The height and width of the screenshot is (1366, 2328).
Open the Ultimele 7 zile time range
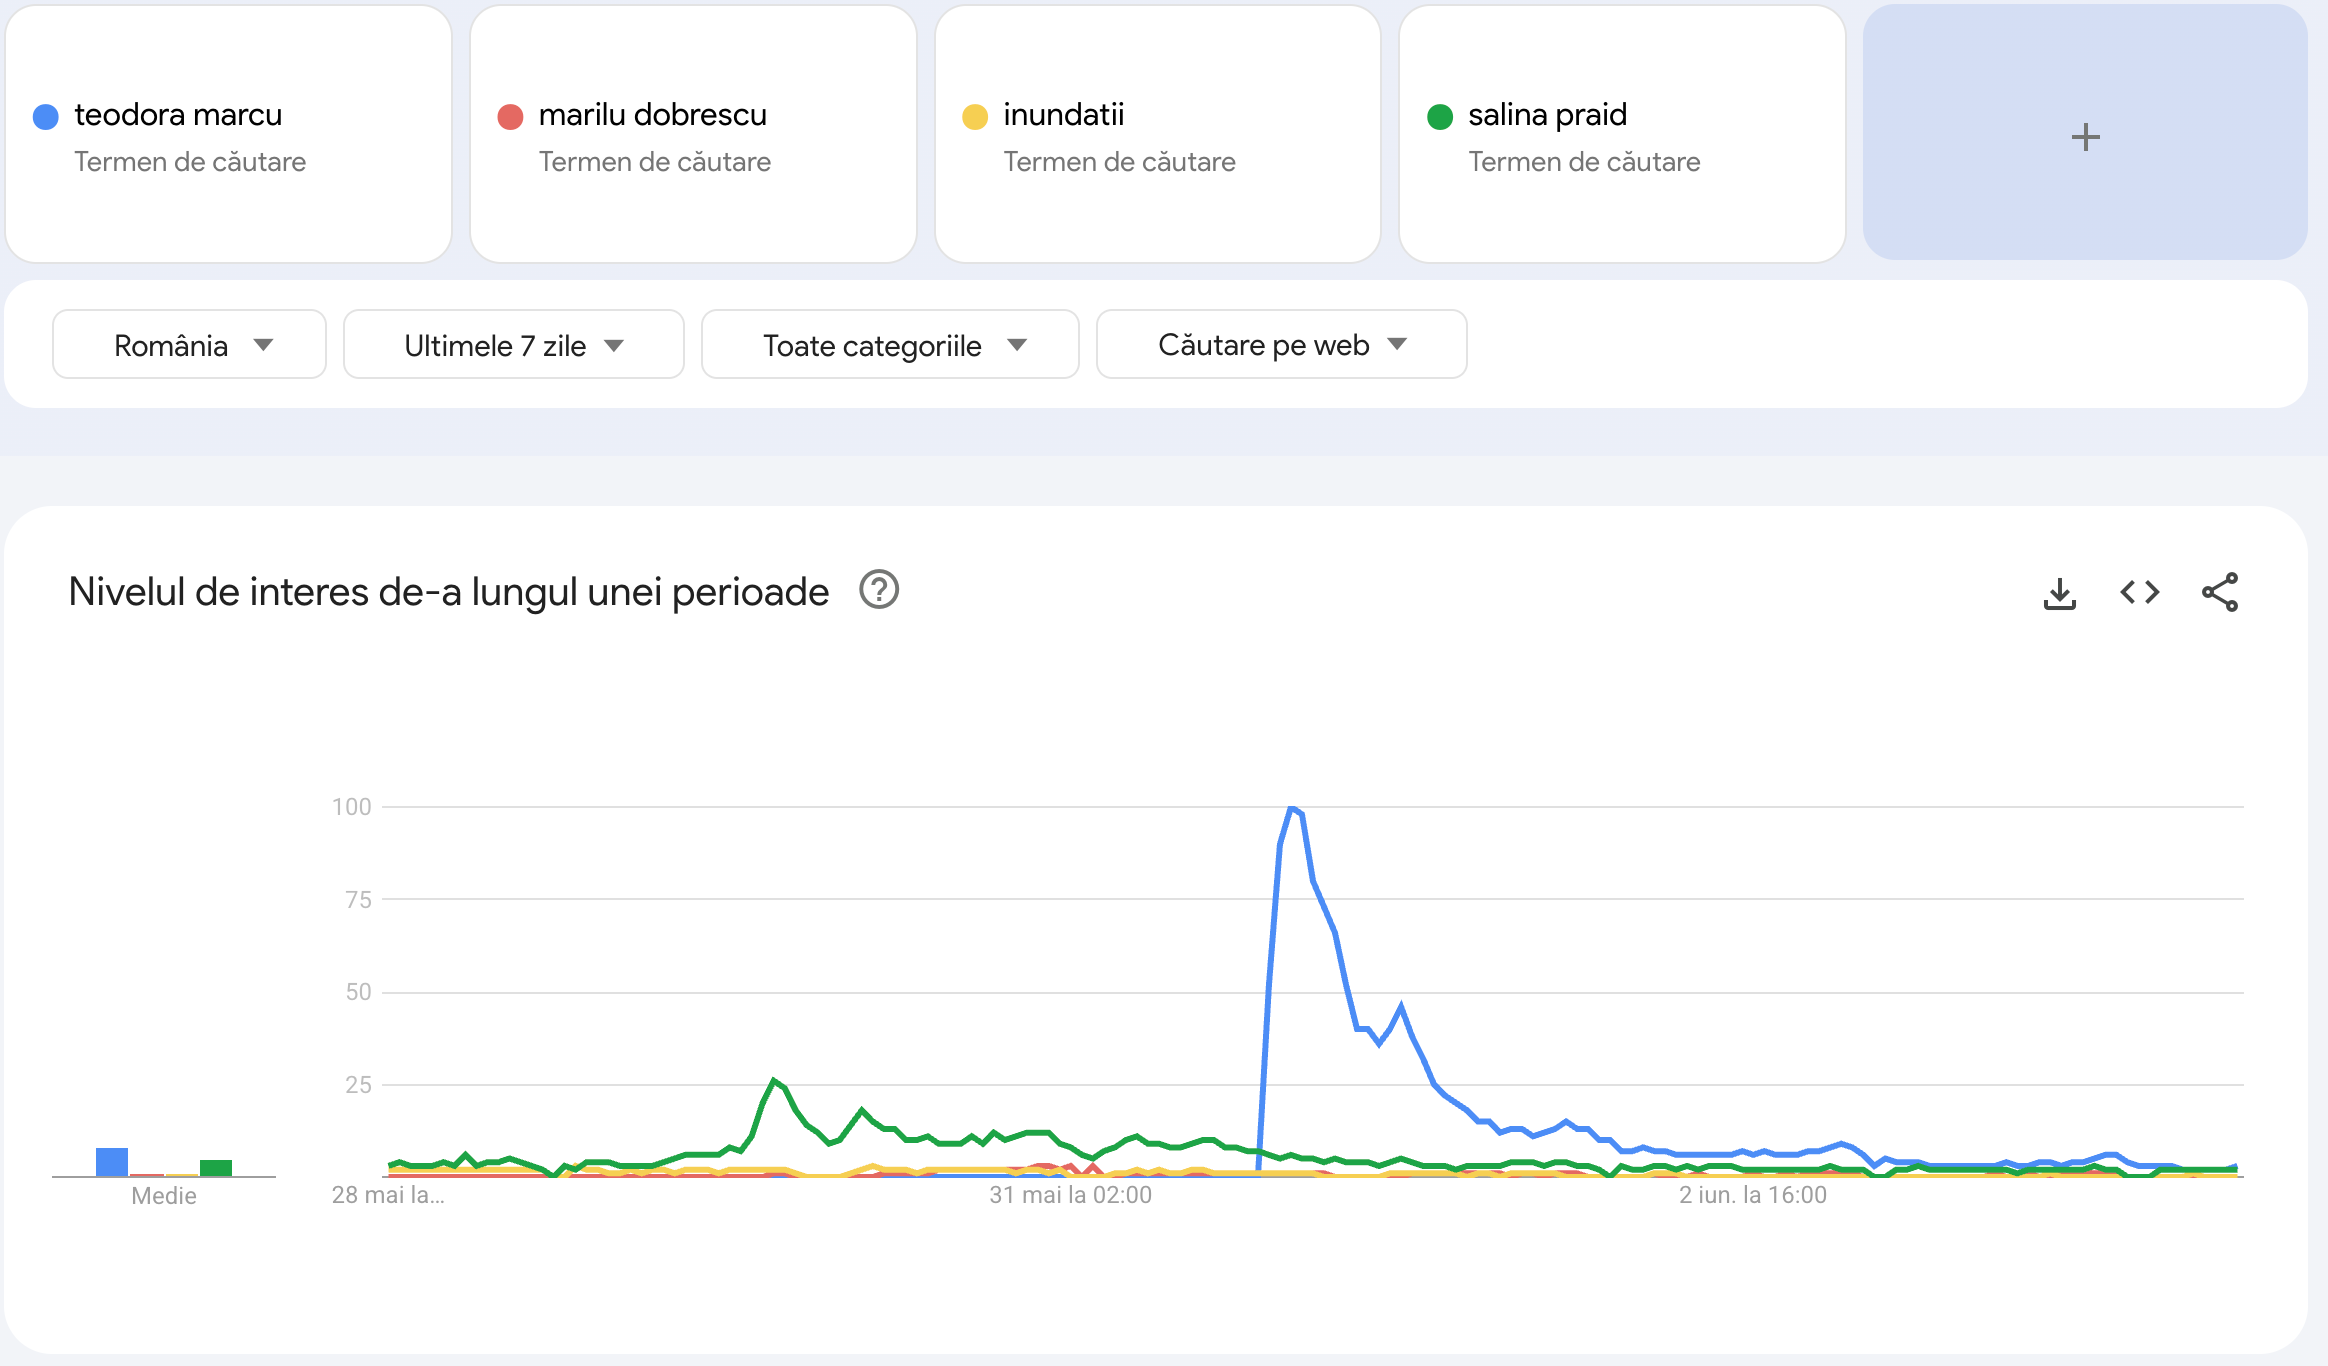click(x=513, y=344)
